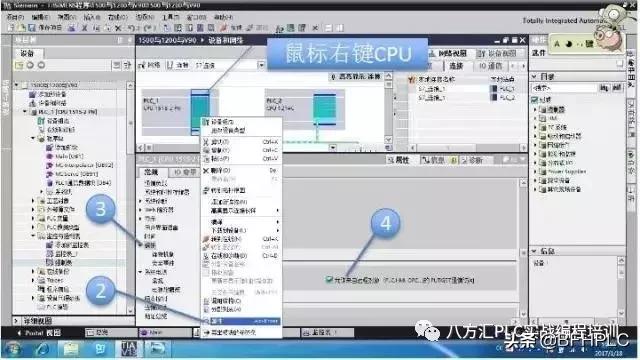Image resolution: width=640 pixels, height=360 pixels.
Task: Select the IO tags tab in properties
Action: tap(184, 172)
